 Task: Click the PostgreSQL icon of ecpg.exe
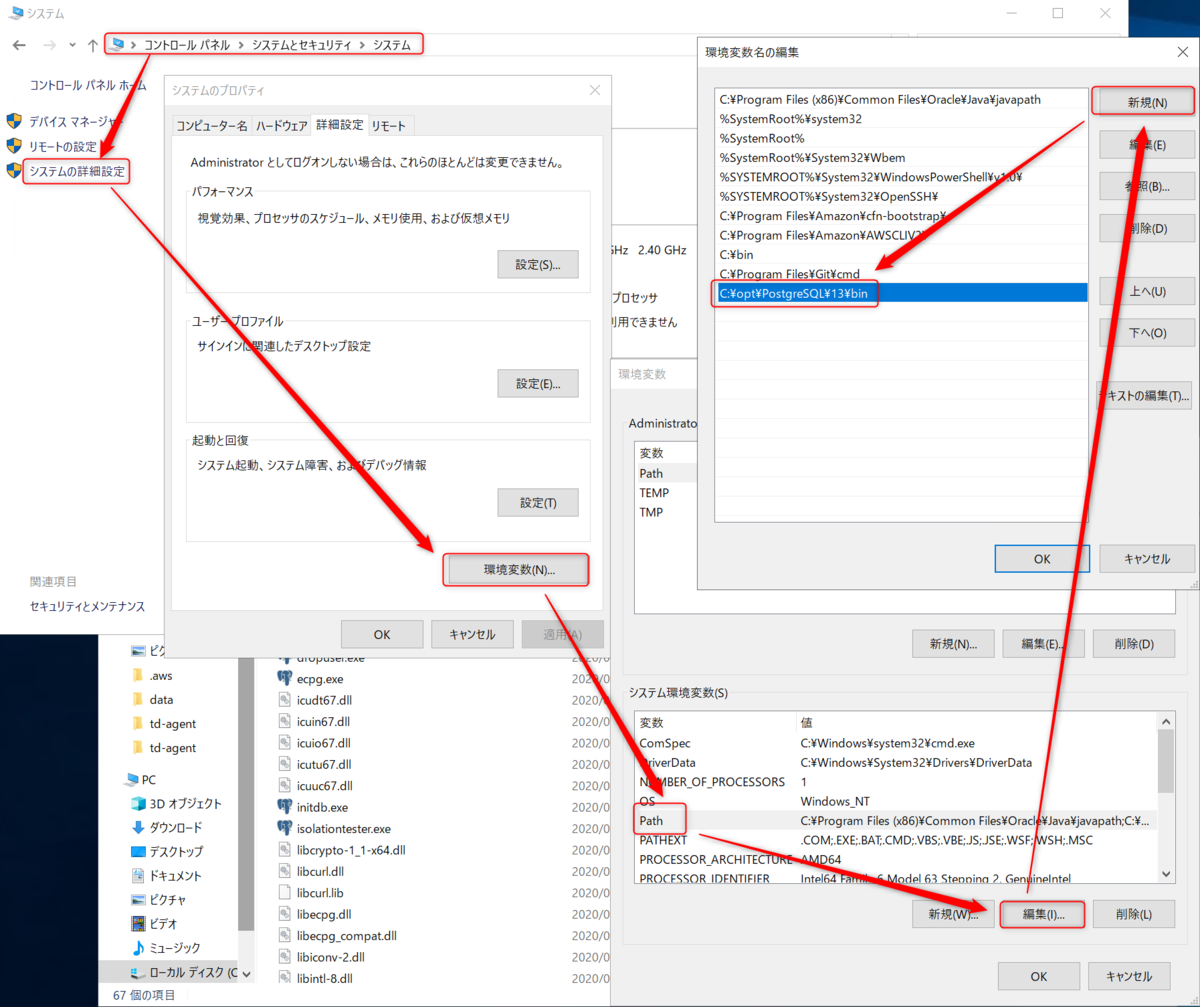point(285,679)
